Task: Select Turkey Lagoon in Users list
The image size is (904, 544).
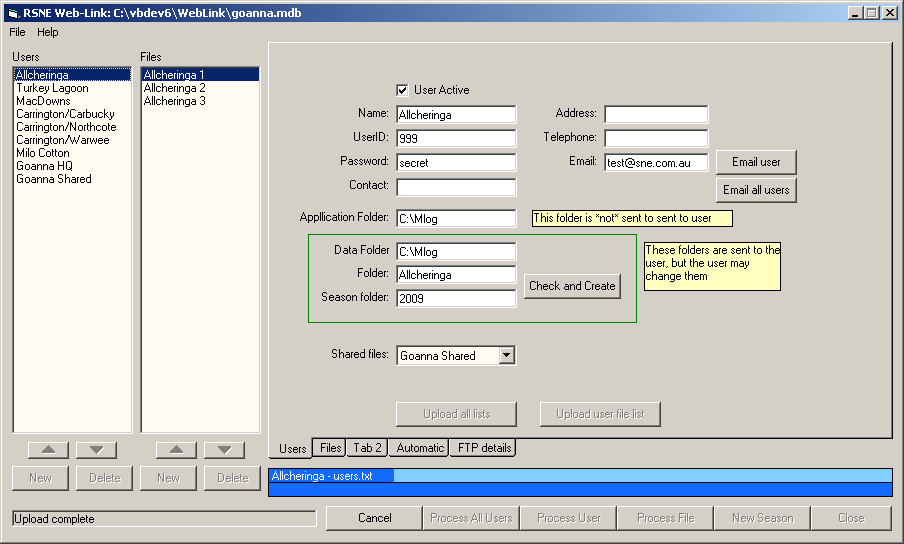Action: 52,88
